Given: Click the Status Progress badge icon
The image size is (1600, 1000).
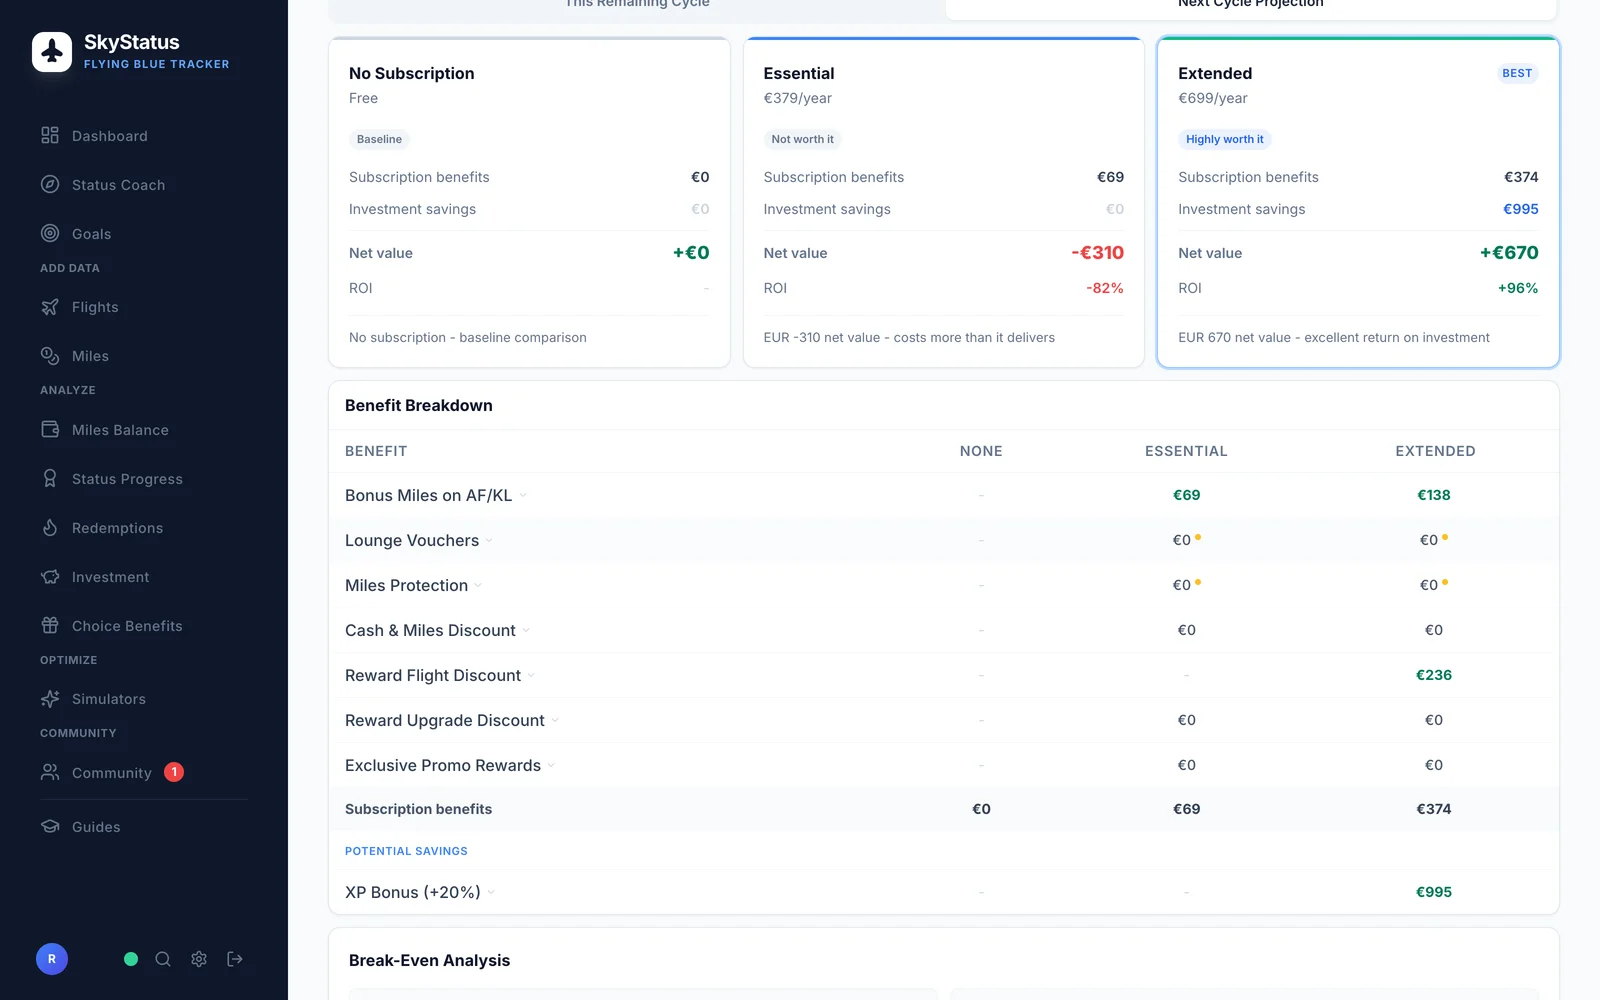Looking at the screenshot, I should click(x=50, y=478).
